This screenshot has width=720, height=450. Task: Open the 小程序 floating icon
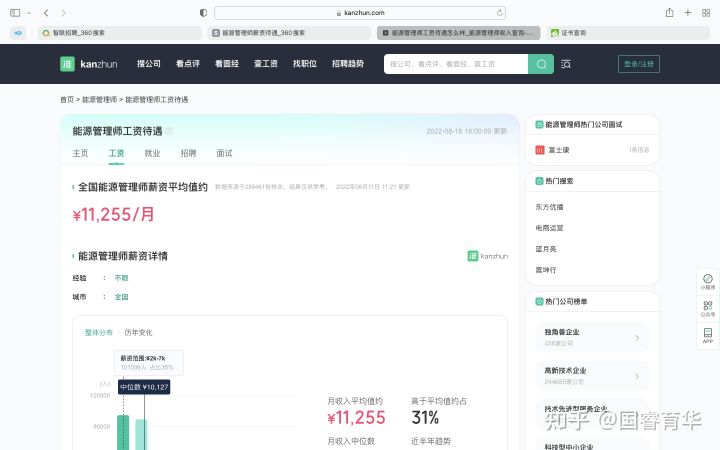[x=708, y=281]
